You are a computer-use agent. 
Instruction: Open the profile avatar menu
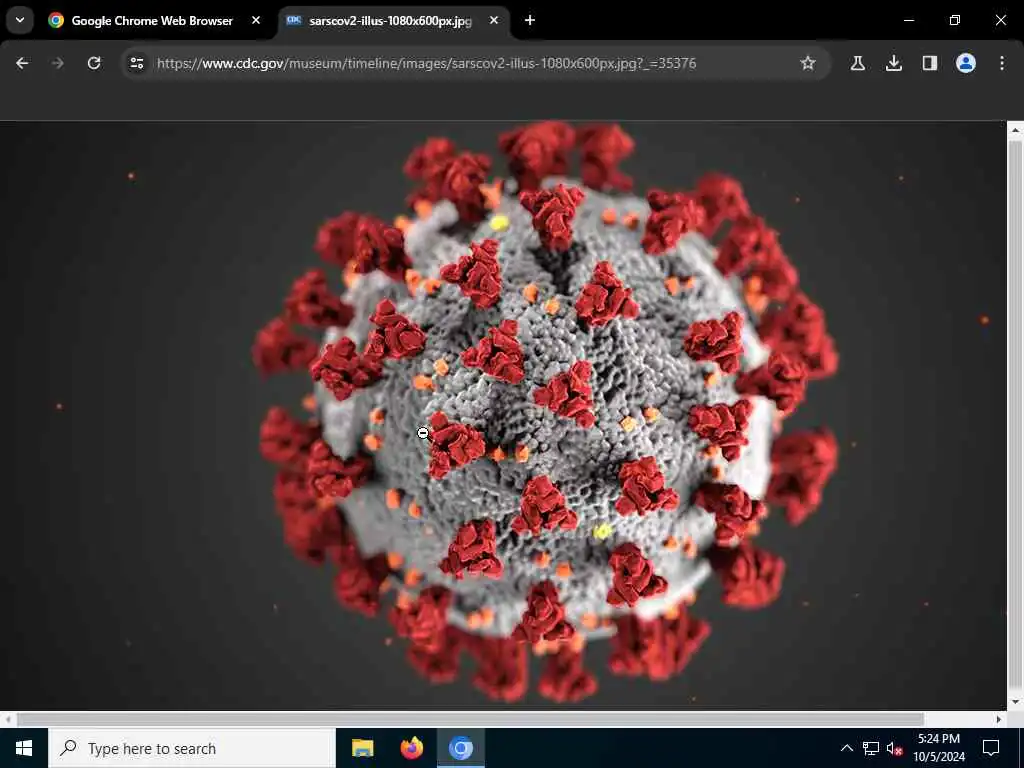tap(966, 63)
